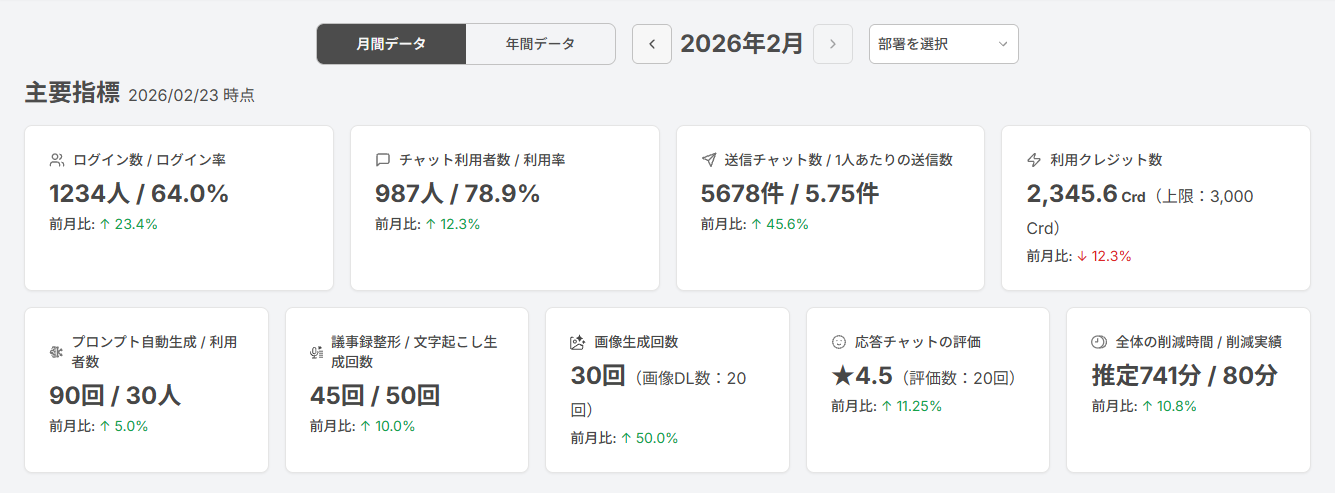The image size is (1335, 493).
Task: Click the ↑ 10.0% month-over-month change
Action: click(387, 426)
